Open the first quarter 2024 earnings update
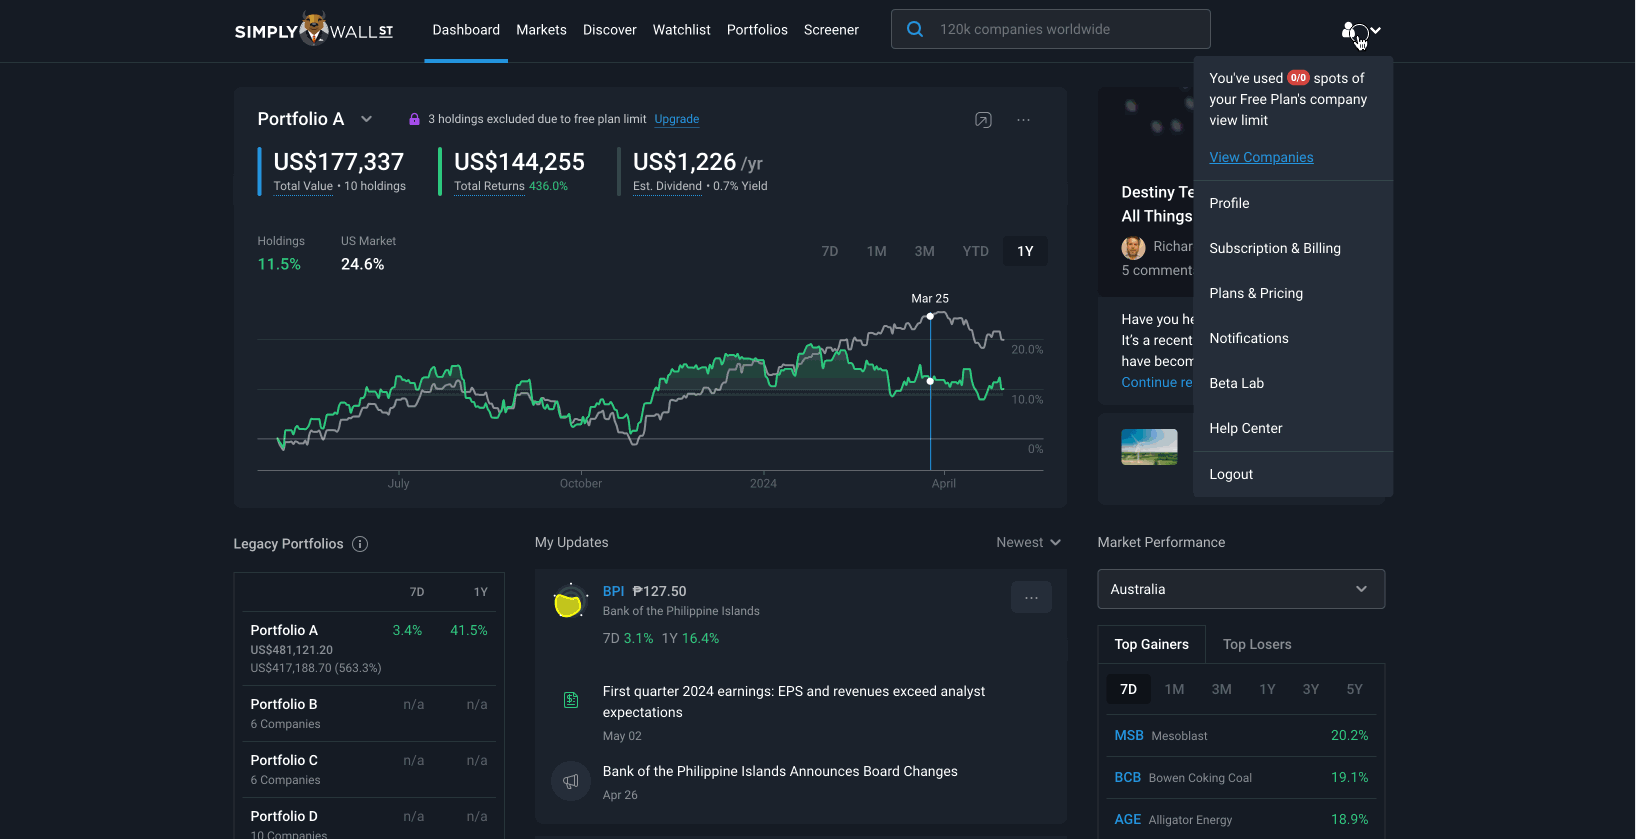Image resolution: width=1637 pixels, height=839 pixels. pyautogui.click(x=794, y=702)
